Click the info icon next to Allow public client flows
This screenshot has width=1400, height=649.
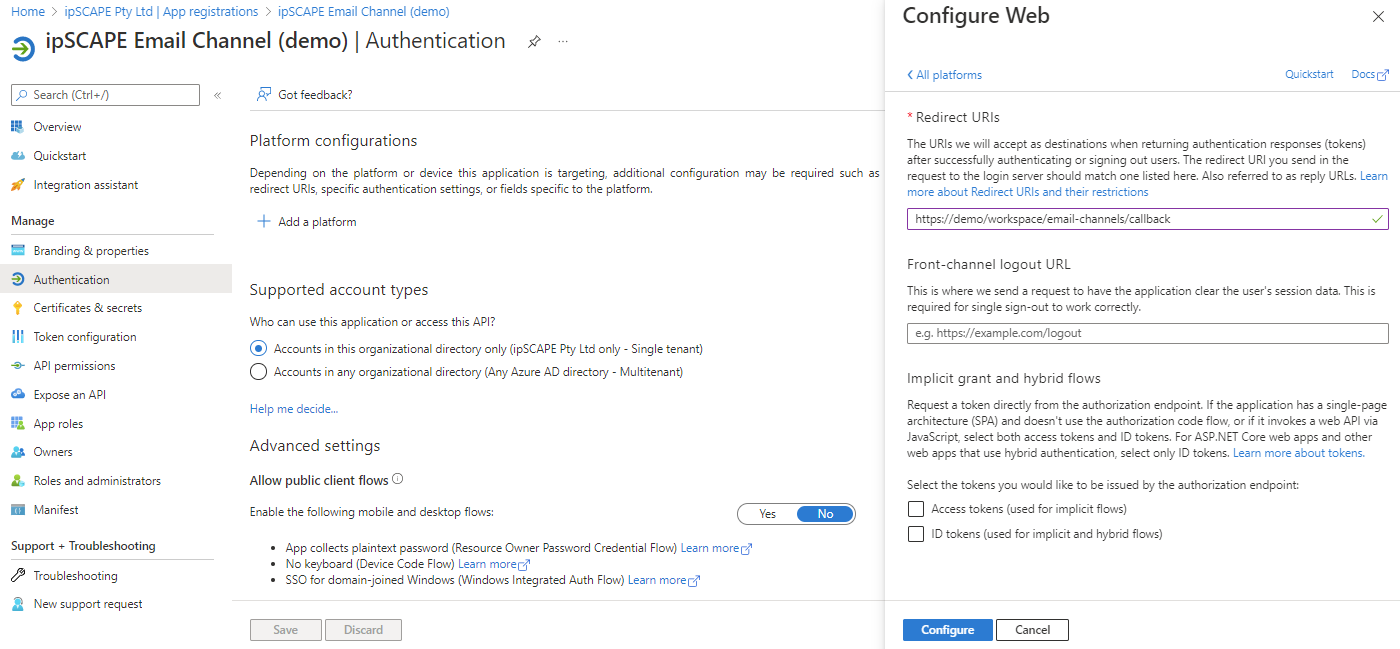pos(398,479)
